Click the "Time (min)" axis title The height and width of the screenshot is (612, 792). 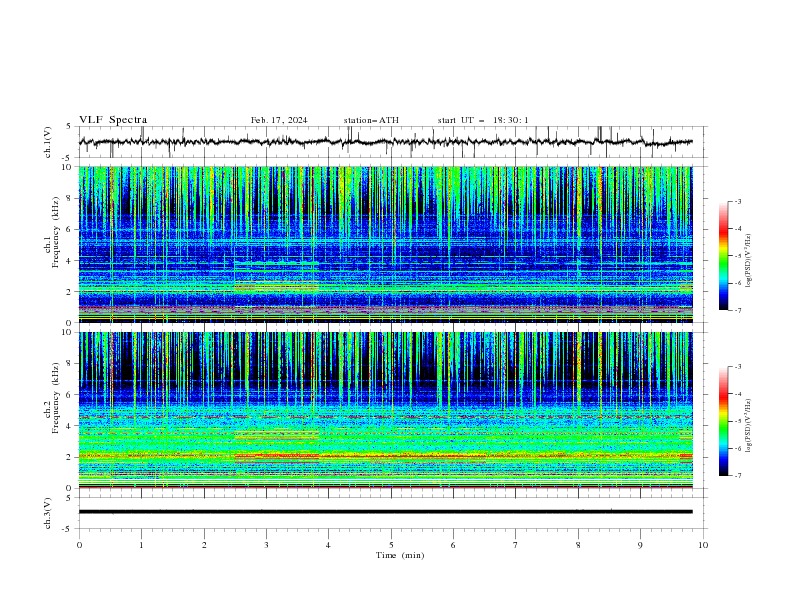400,555
